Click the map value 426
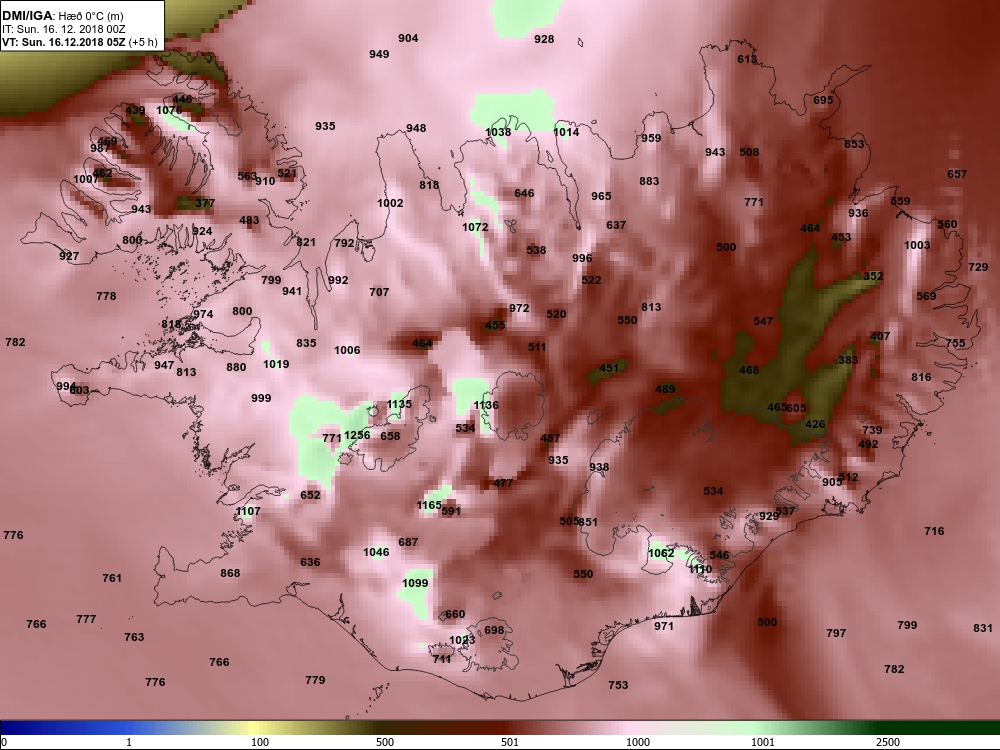Image resolution: width=1000 pixels, height=750 pixels. tap(815, 424)
